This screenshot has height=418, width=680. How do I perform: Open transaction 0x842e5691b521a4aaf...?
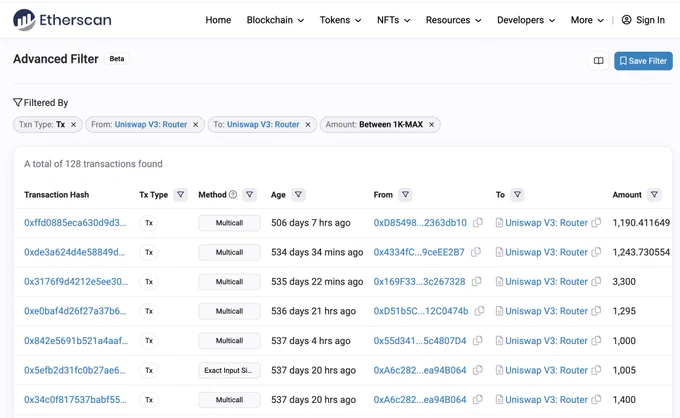(76, 340)
